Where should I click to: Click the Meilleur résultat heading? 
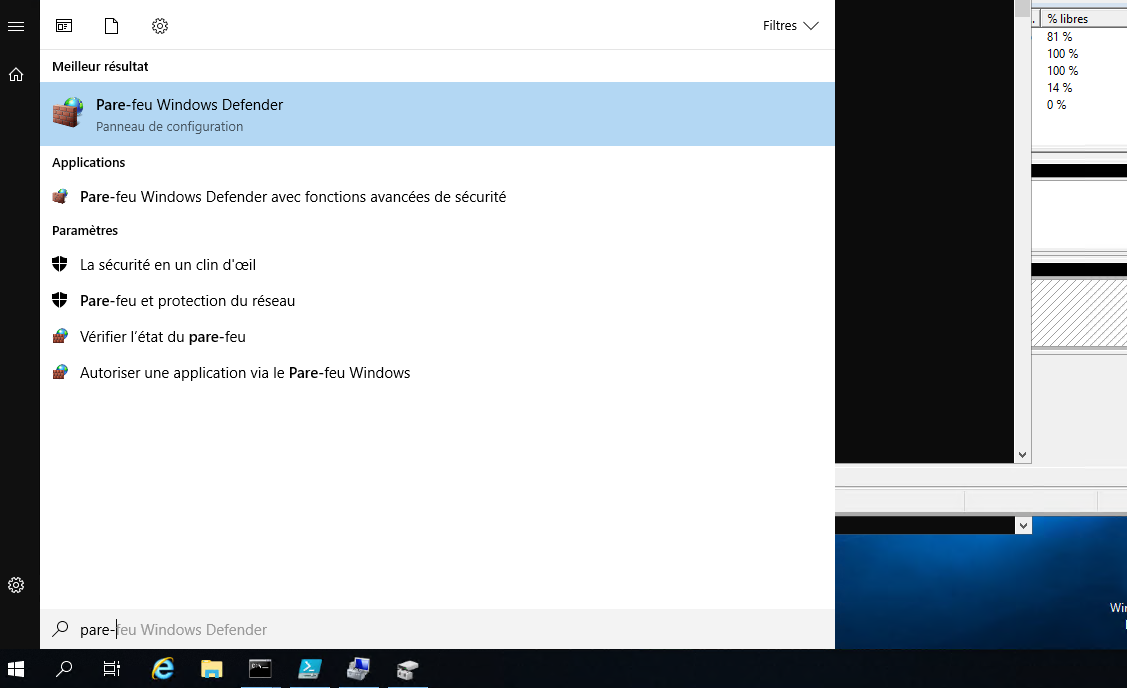(100, 66)
